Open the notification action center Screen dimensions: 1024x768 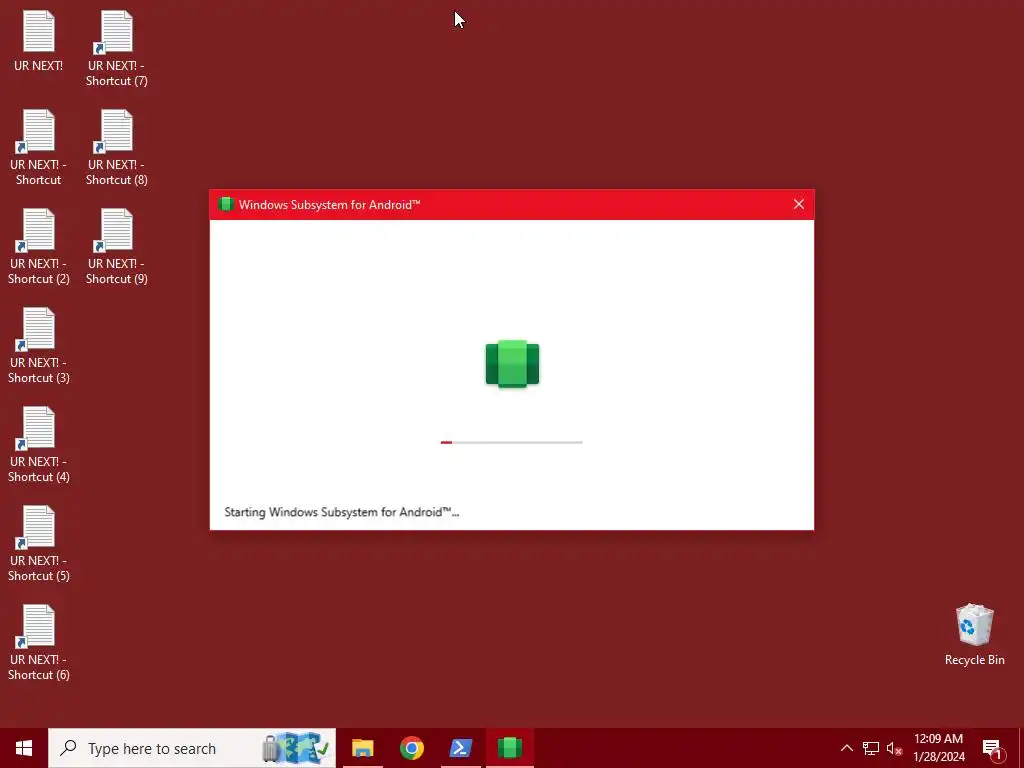pos(992,748)
